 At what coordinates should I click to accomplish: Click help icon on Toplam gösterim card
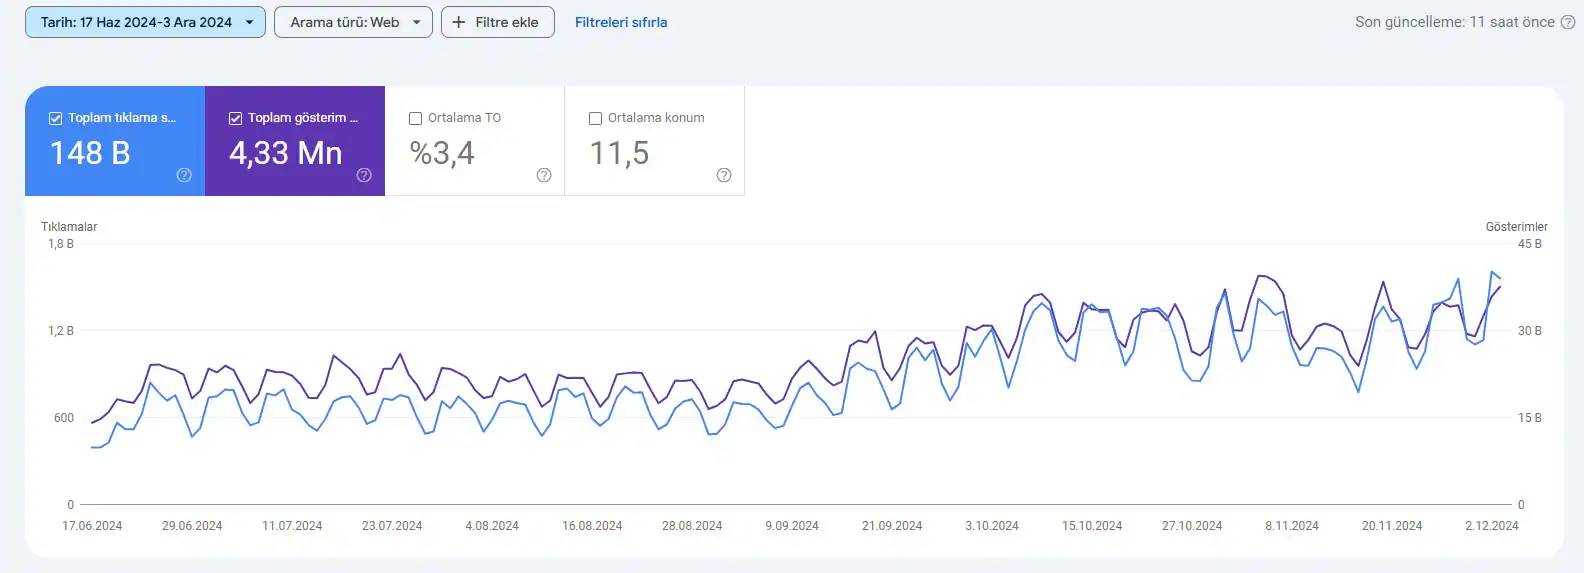pyautogui.click(x=364, y=175)
